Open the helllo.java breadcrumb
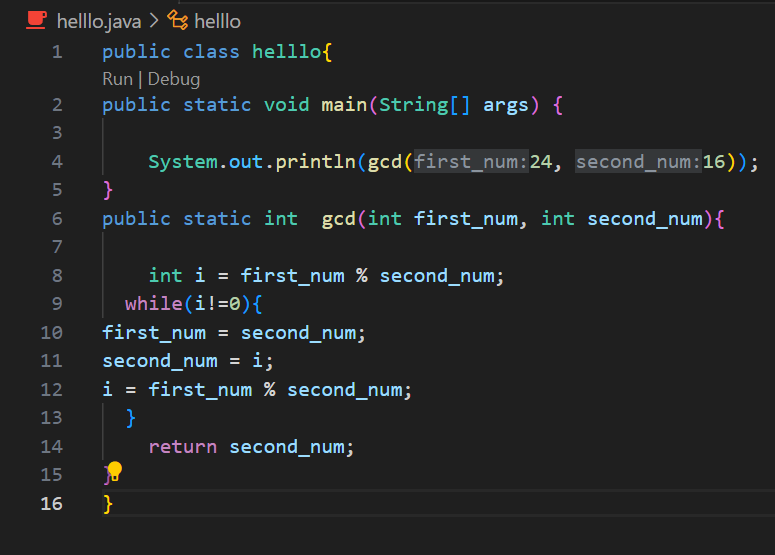This screenshot has width=775, height=555. (98, 21)
